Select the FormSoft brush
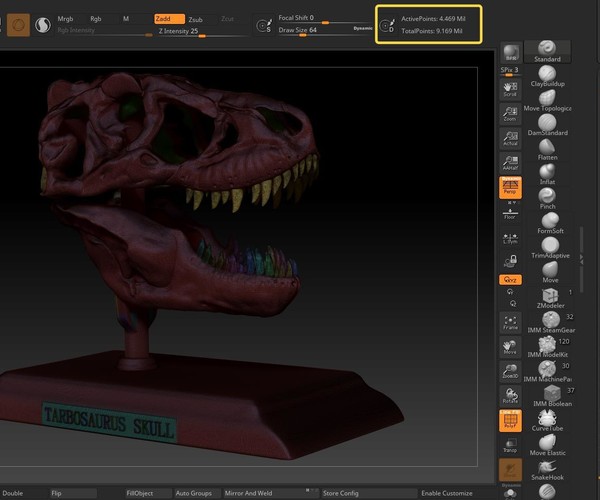Viewport: 600px width, 500px height. tap(550, 223)
